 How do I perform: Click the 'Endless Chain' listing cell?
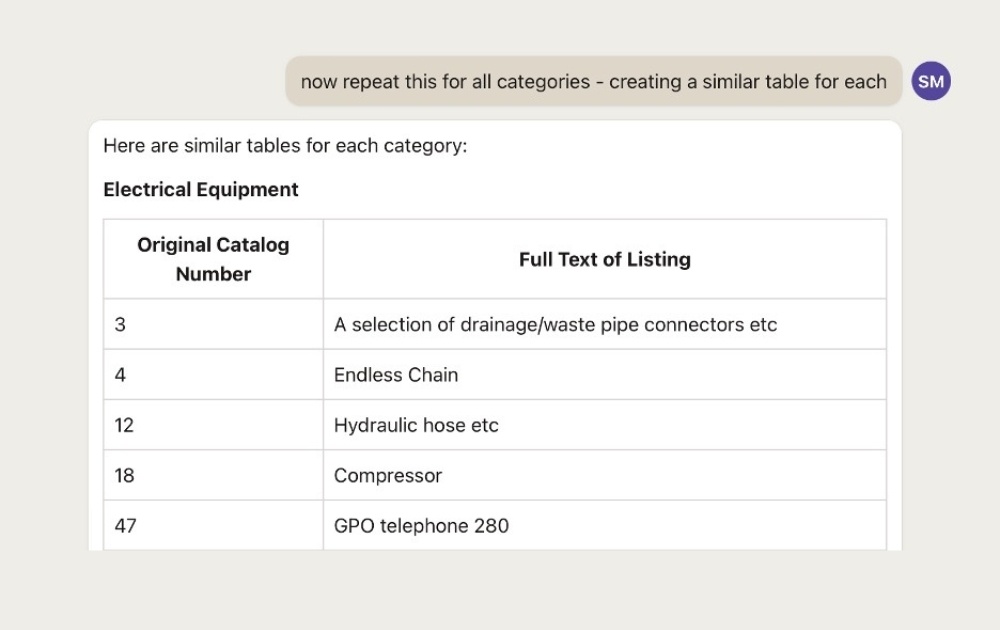[x=605, y=374]
